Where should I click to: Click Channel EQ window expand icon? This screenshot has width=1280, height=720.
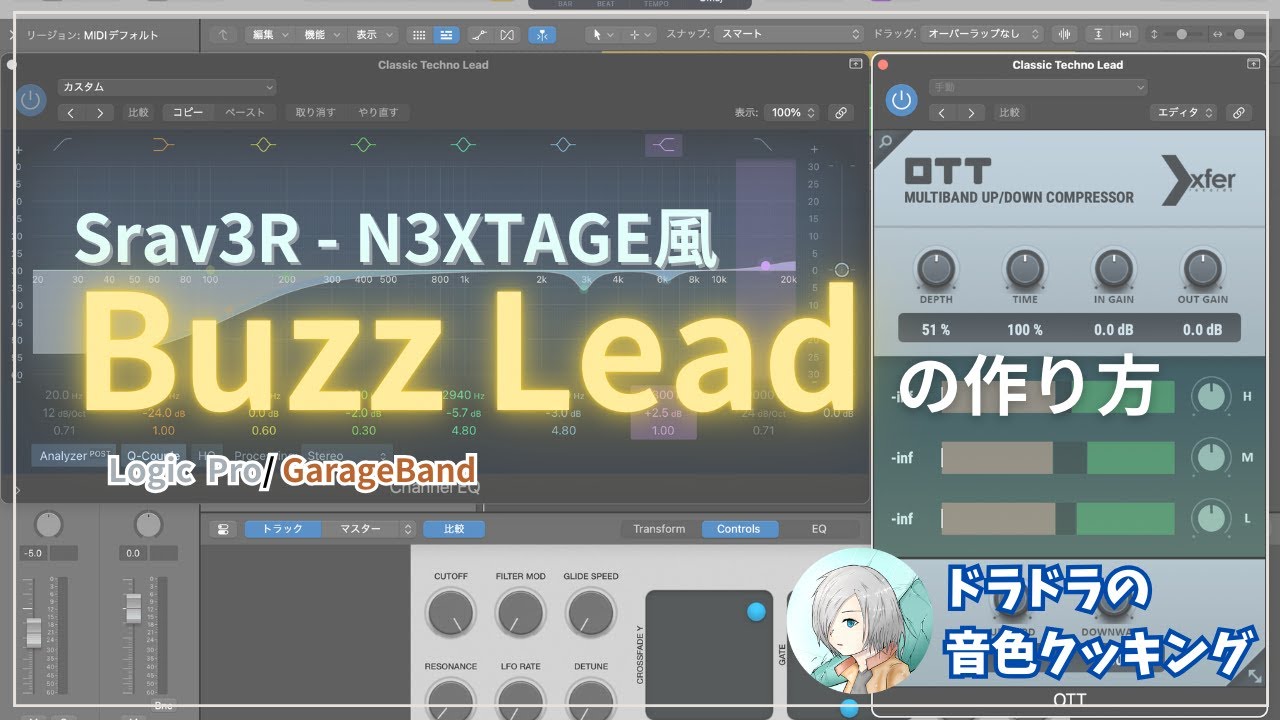pos(856,64)
